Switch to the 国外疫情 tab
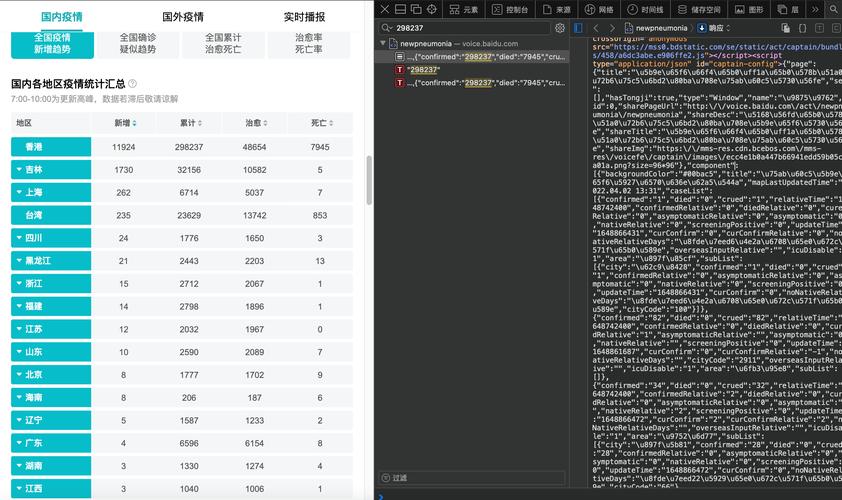Screen dimensions: 842x500 [x=183, y=17]
